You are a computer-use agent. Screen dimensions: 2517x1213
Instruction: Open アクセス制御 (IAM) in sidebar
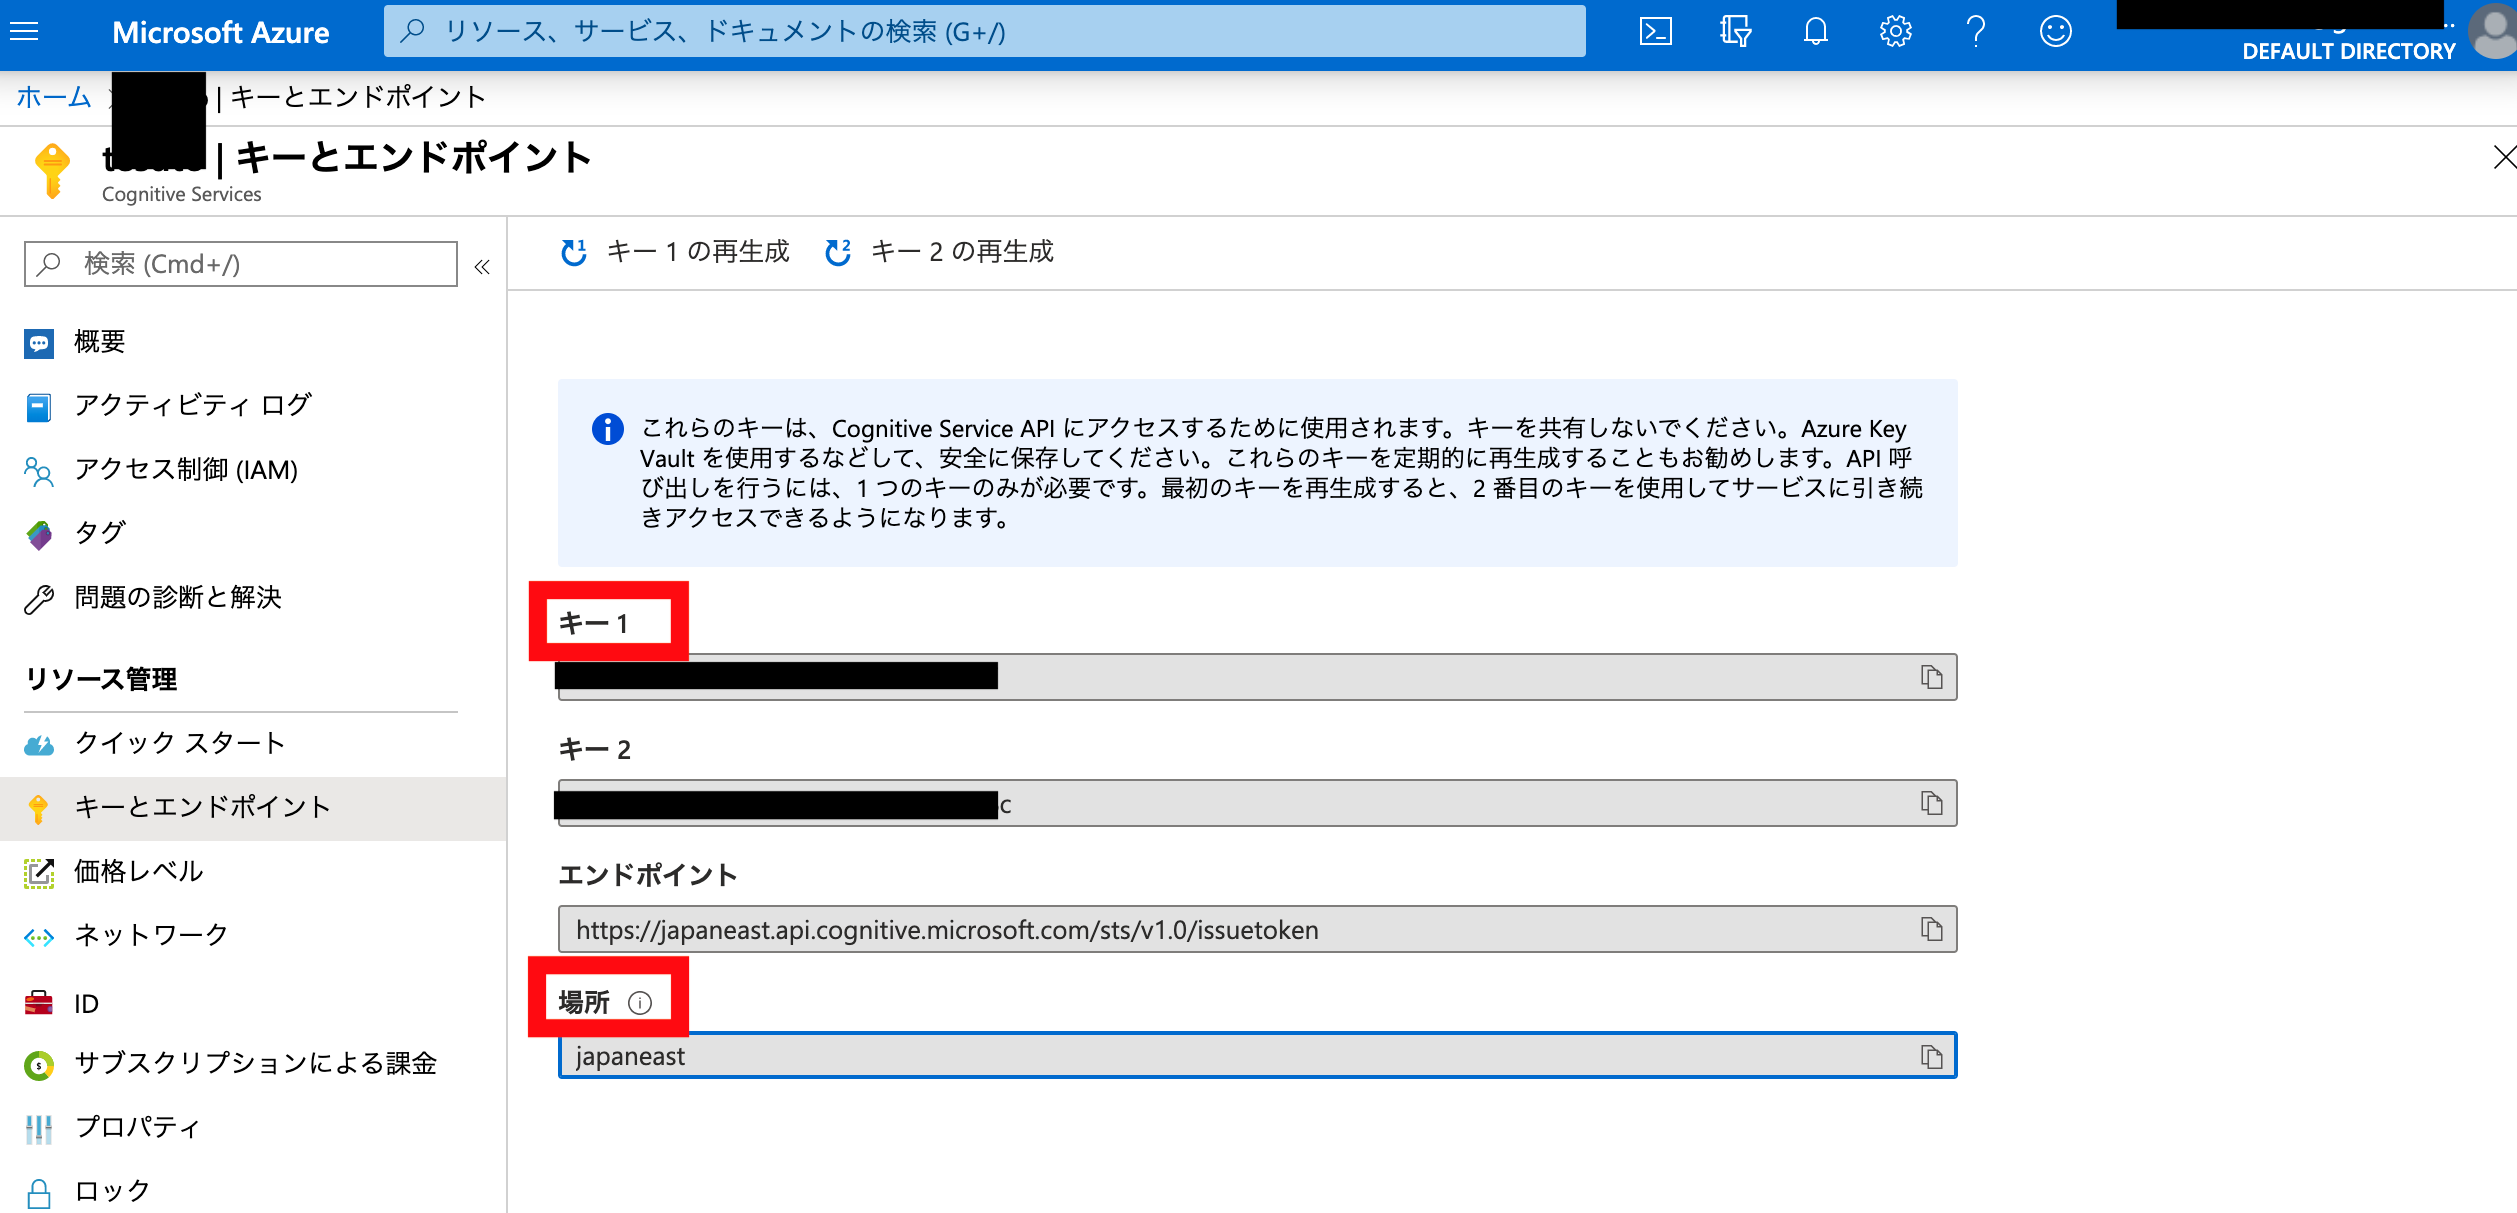point(253,470)
